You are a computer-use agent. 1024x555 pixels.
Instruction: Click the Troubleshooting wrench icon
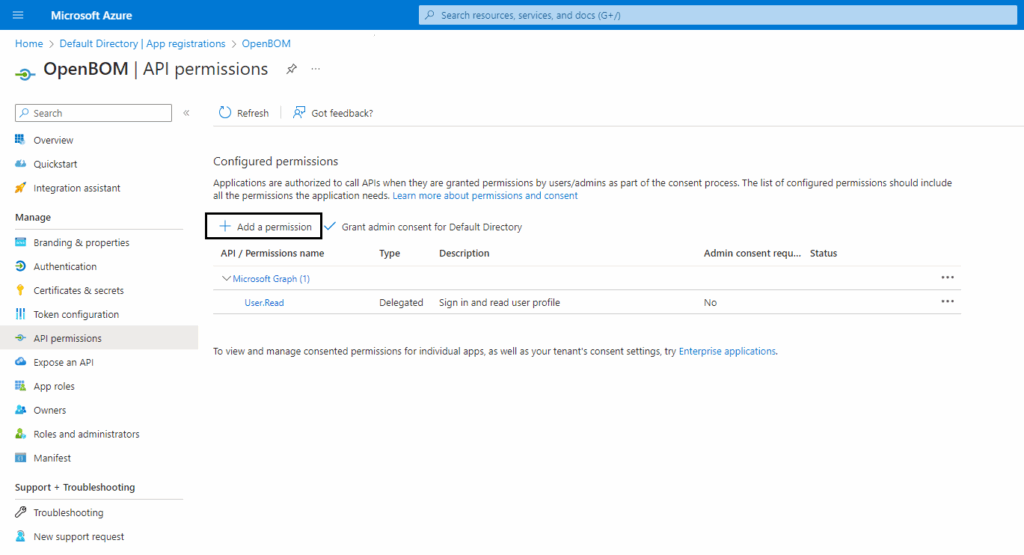[20, 512]
